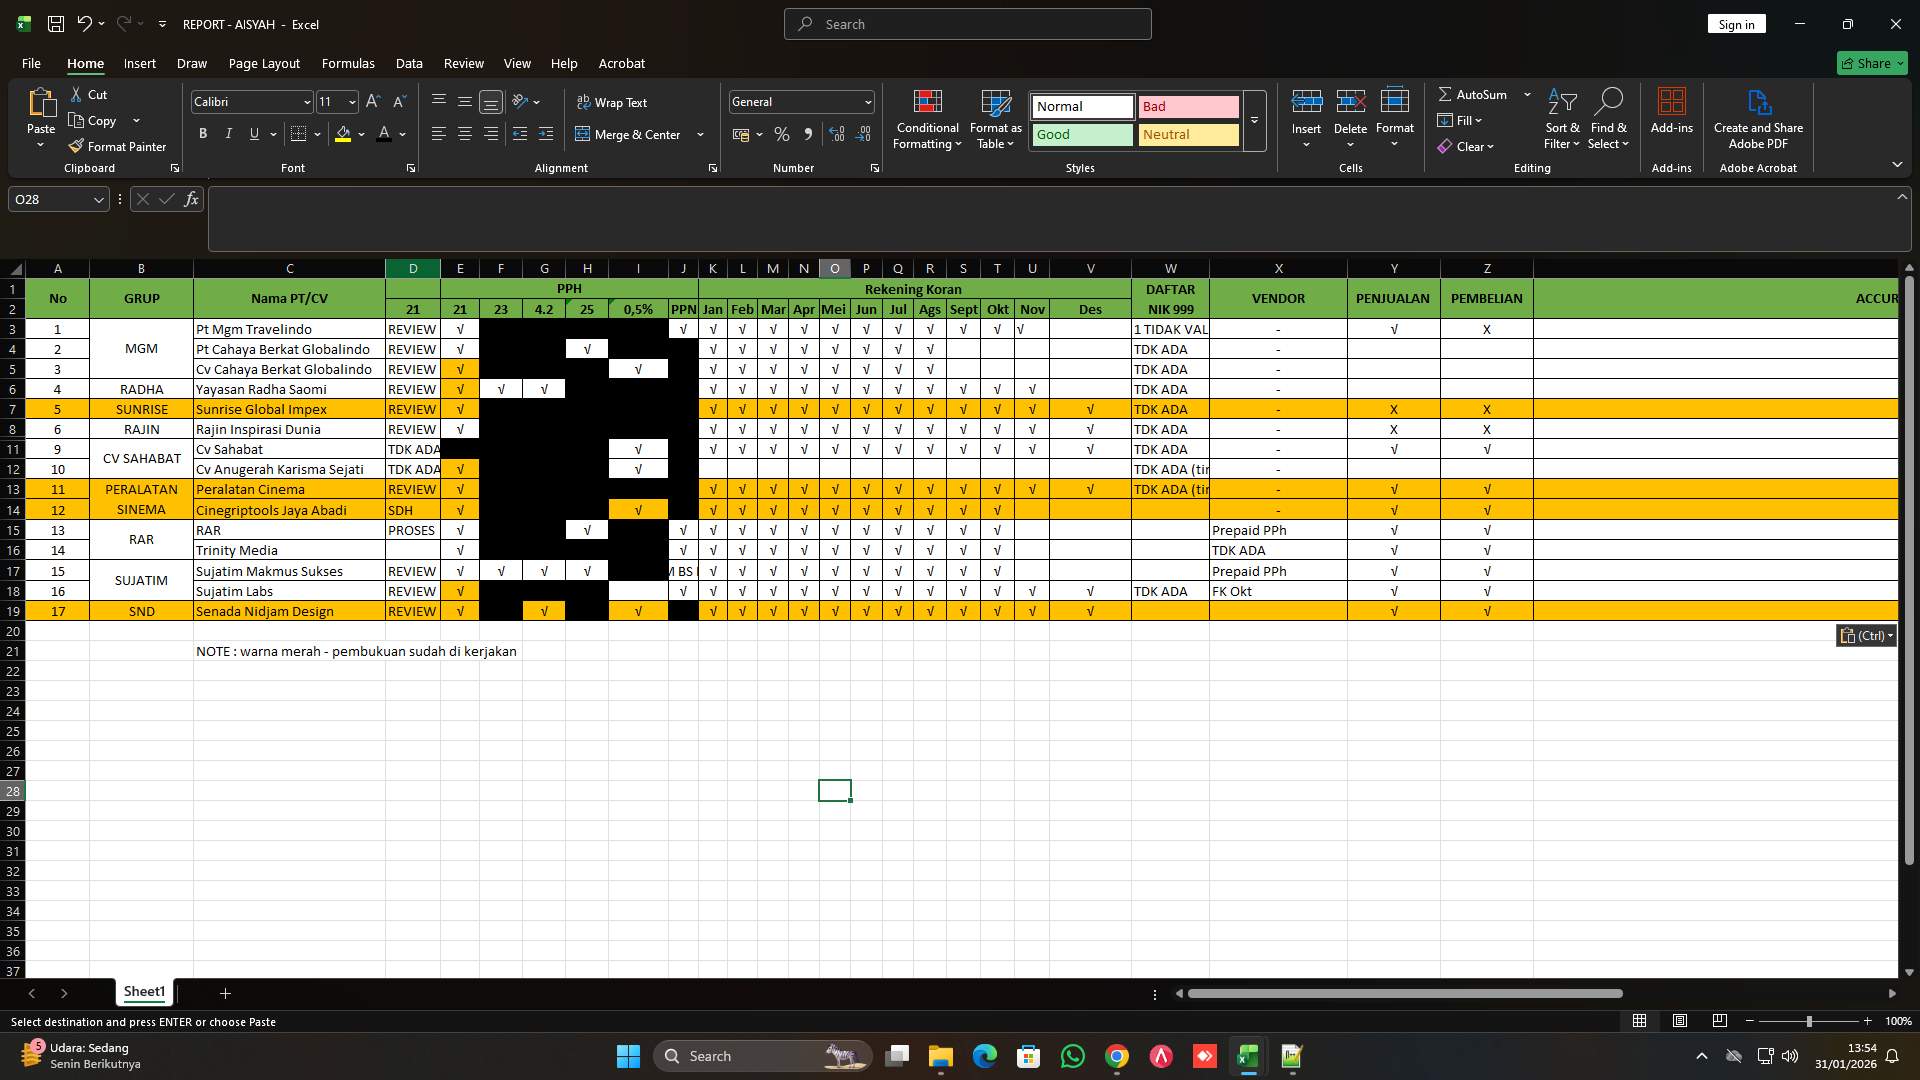Activate the Format Painter tool
The height and width of the screenshot is (1080, 1920).
click(117, 146)
